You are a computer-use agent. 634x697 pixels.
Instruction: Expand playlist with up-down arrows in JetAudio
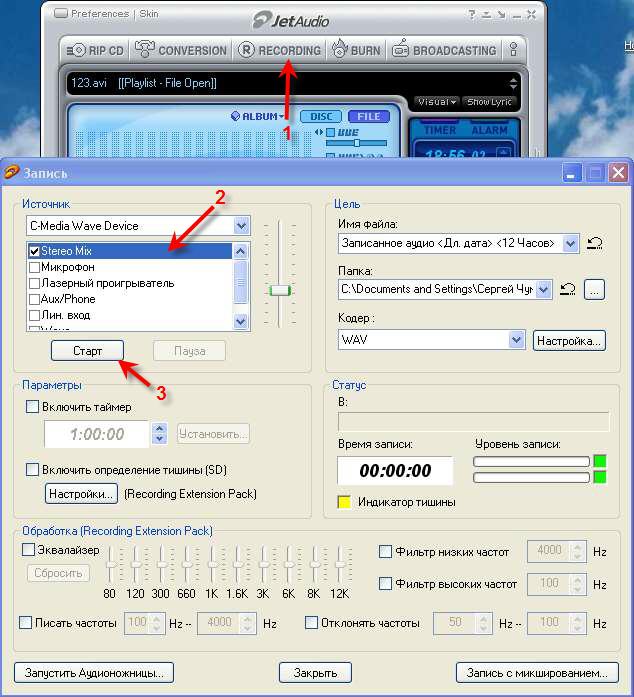[x=513, y=83]
